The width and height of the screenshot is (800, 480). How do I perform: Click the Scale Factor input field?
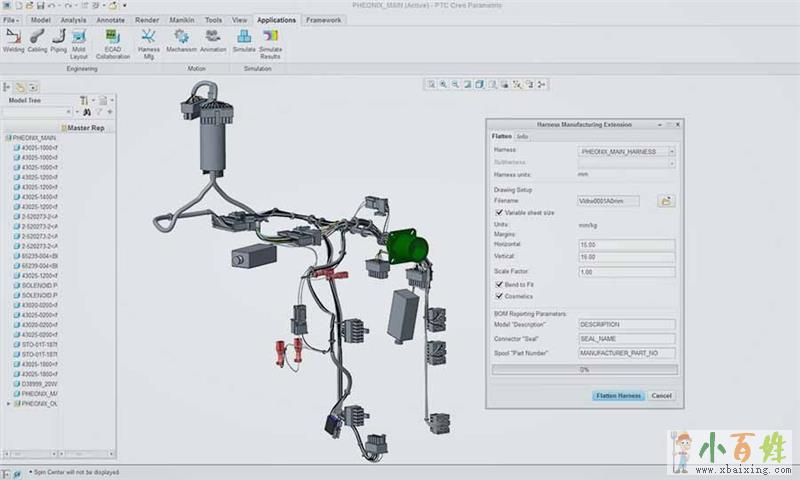click(x=626, y=272)
